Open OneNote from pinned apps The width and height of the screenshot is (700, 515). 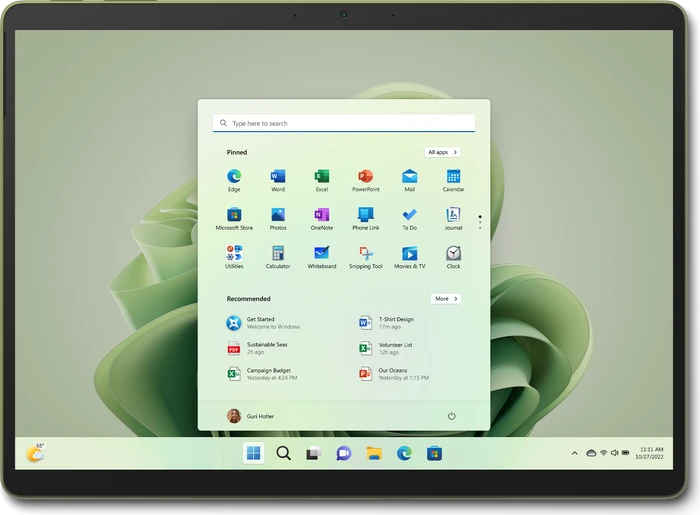321,219
